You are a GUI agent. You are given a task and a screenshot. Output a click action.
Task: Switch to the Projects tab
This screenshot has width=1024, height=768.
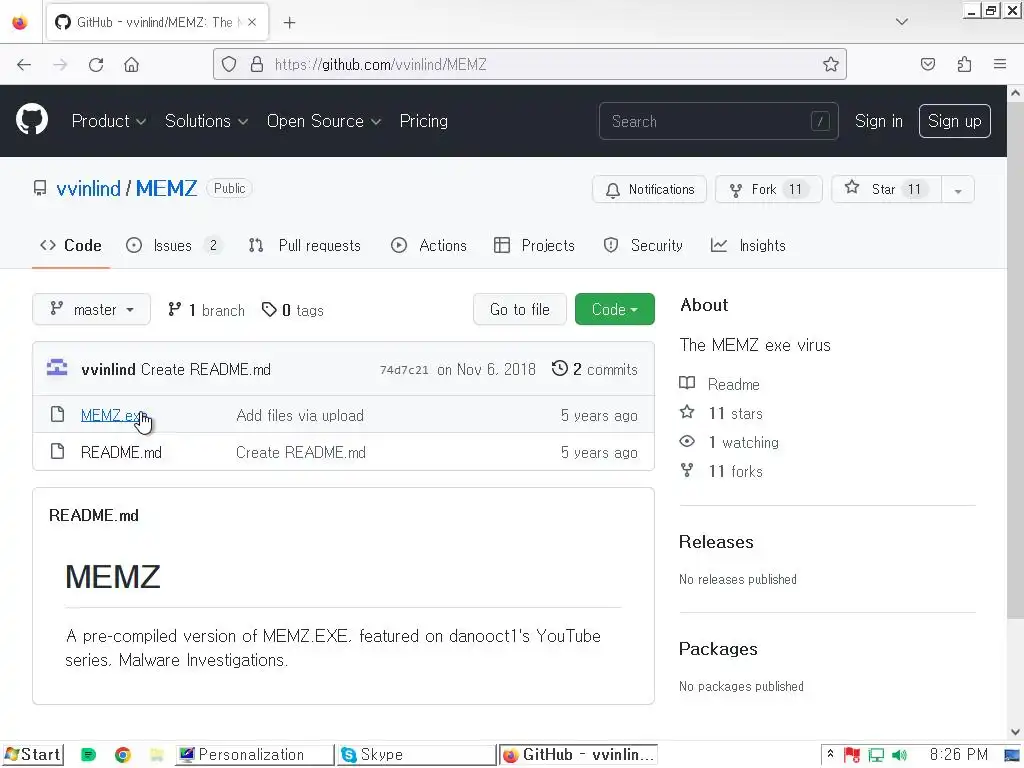(534, 246)
